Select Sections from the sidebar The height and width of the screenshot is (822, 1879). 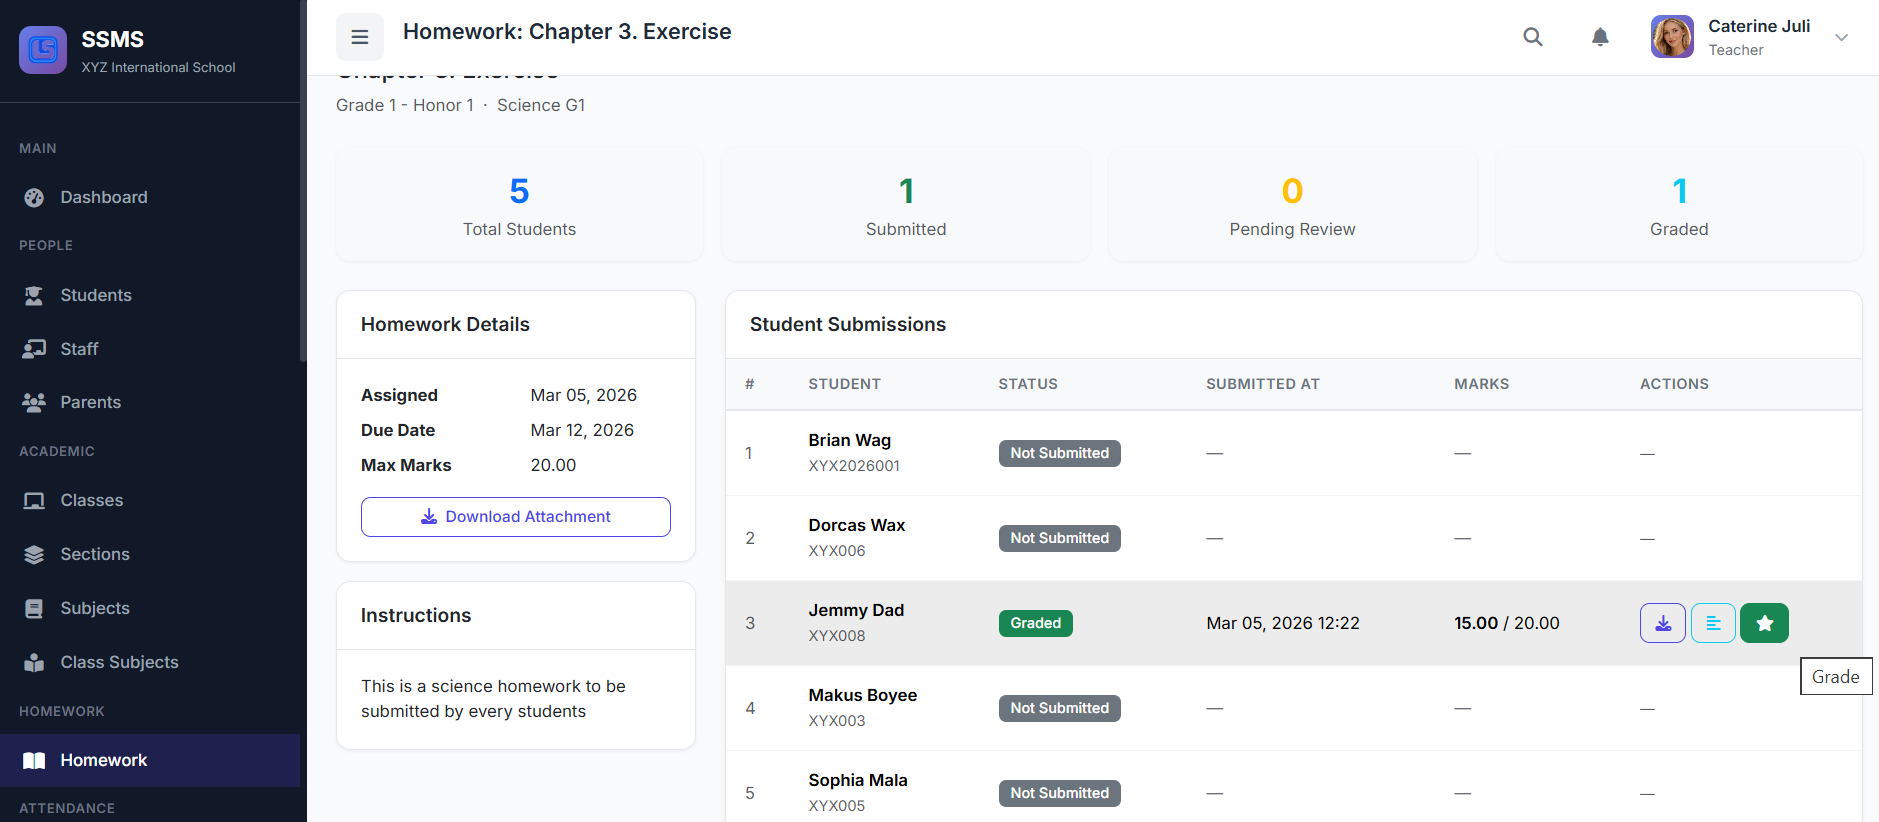click(94, 554)
